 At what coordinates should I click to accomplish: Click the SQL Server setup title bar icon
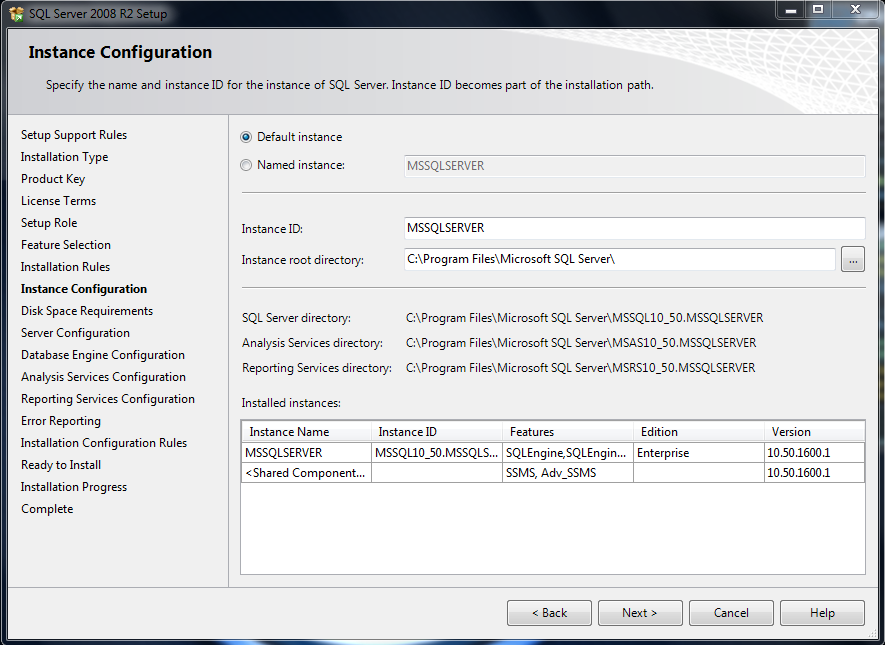[17, 14]
